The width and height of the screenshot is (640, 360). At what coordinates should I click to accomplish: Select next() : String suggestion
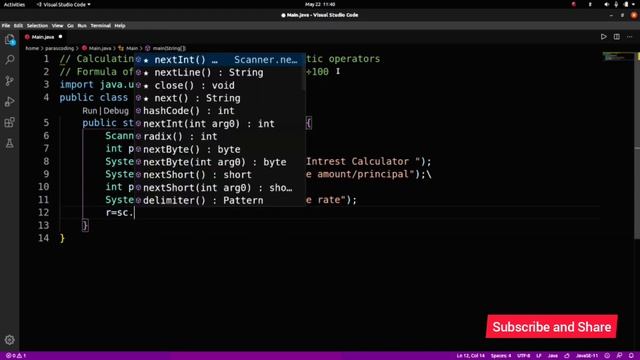(220, 98)
